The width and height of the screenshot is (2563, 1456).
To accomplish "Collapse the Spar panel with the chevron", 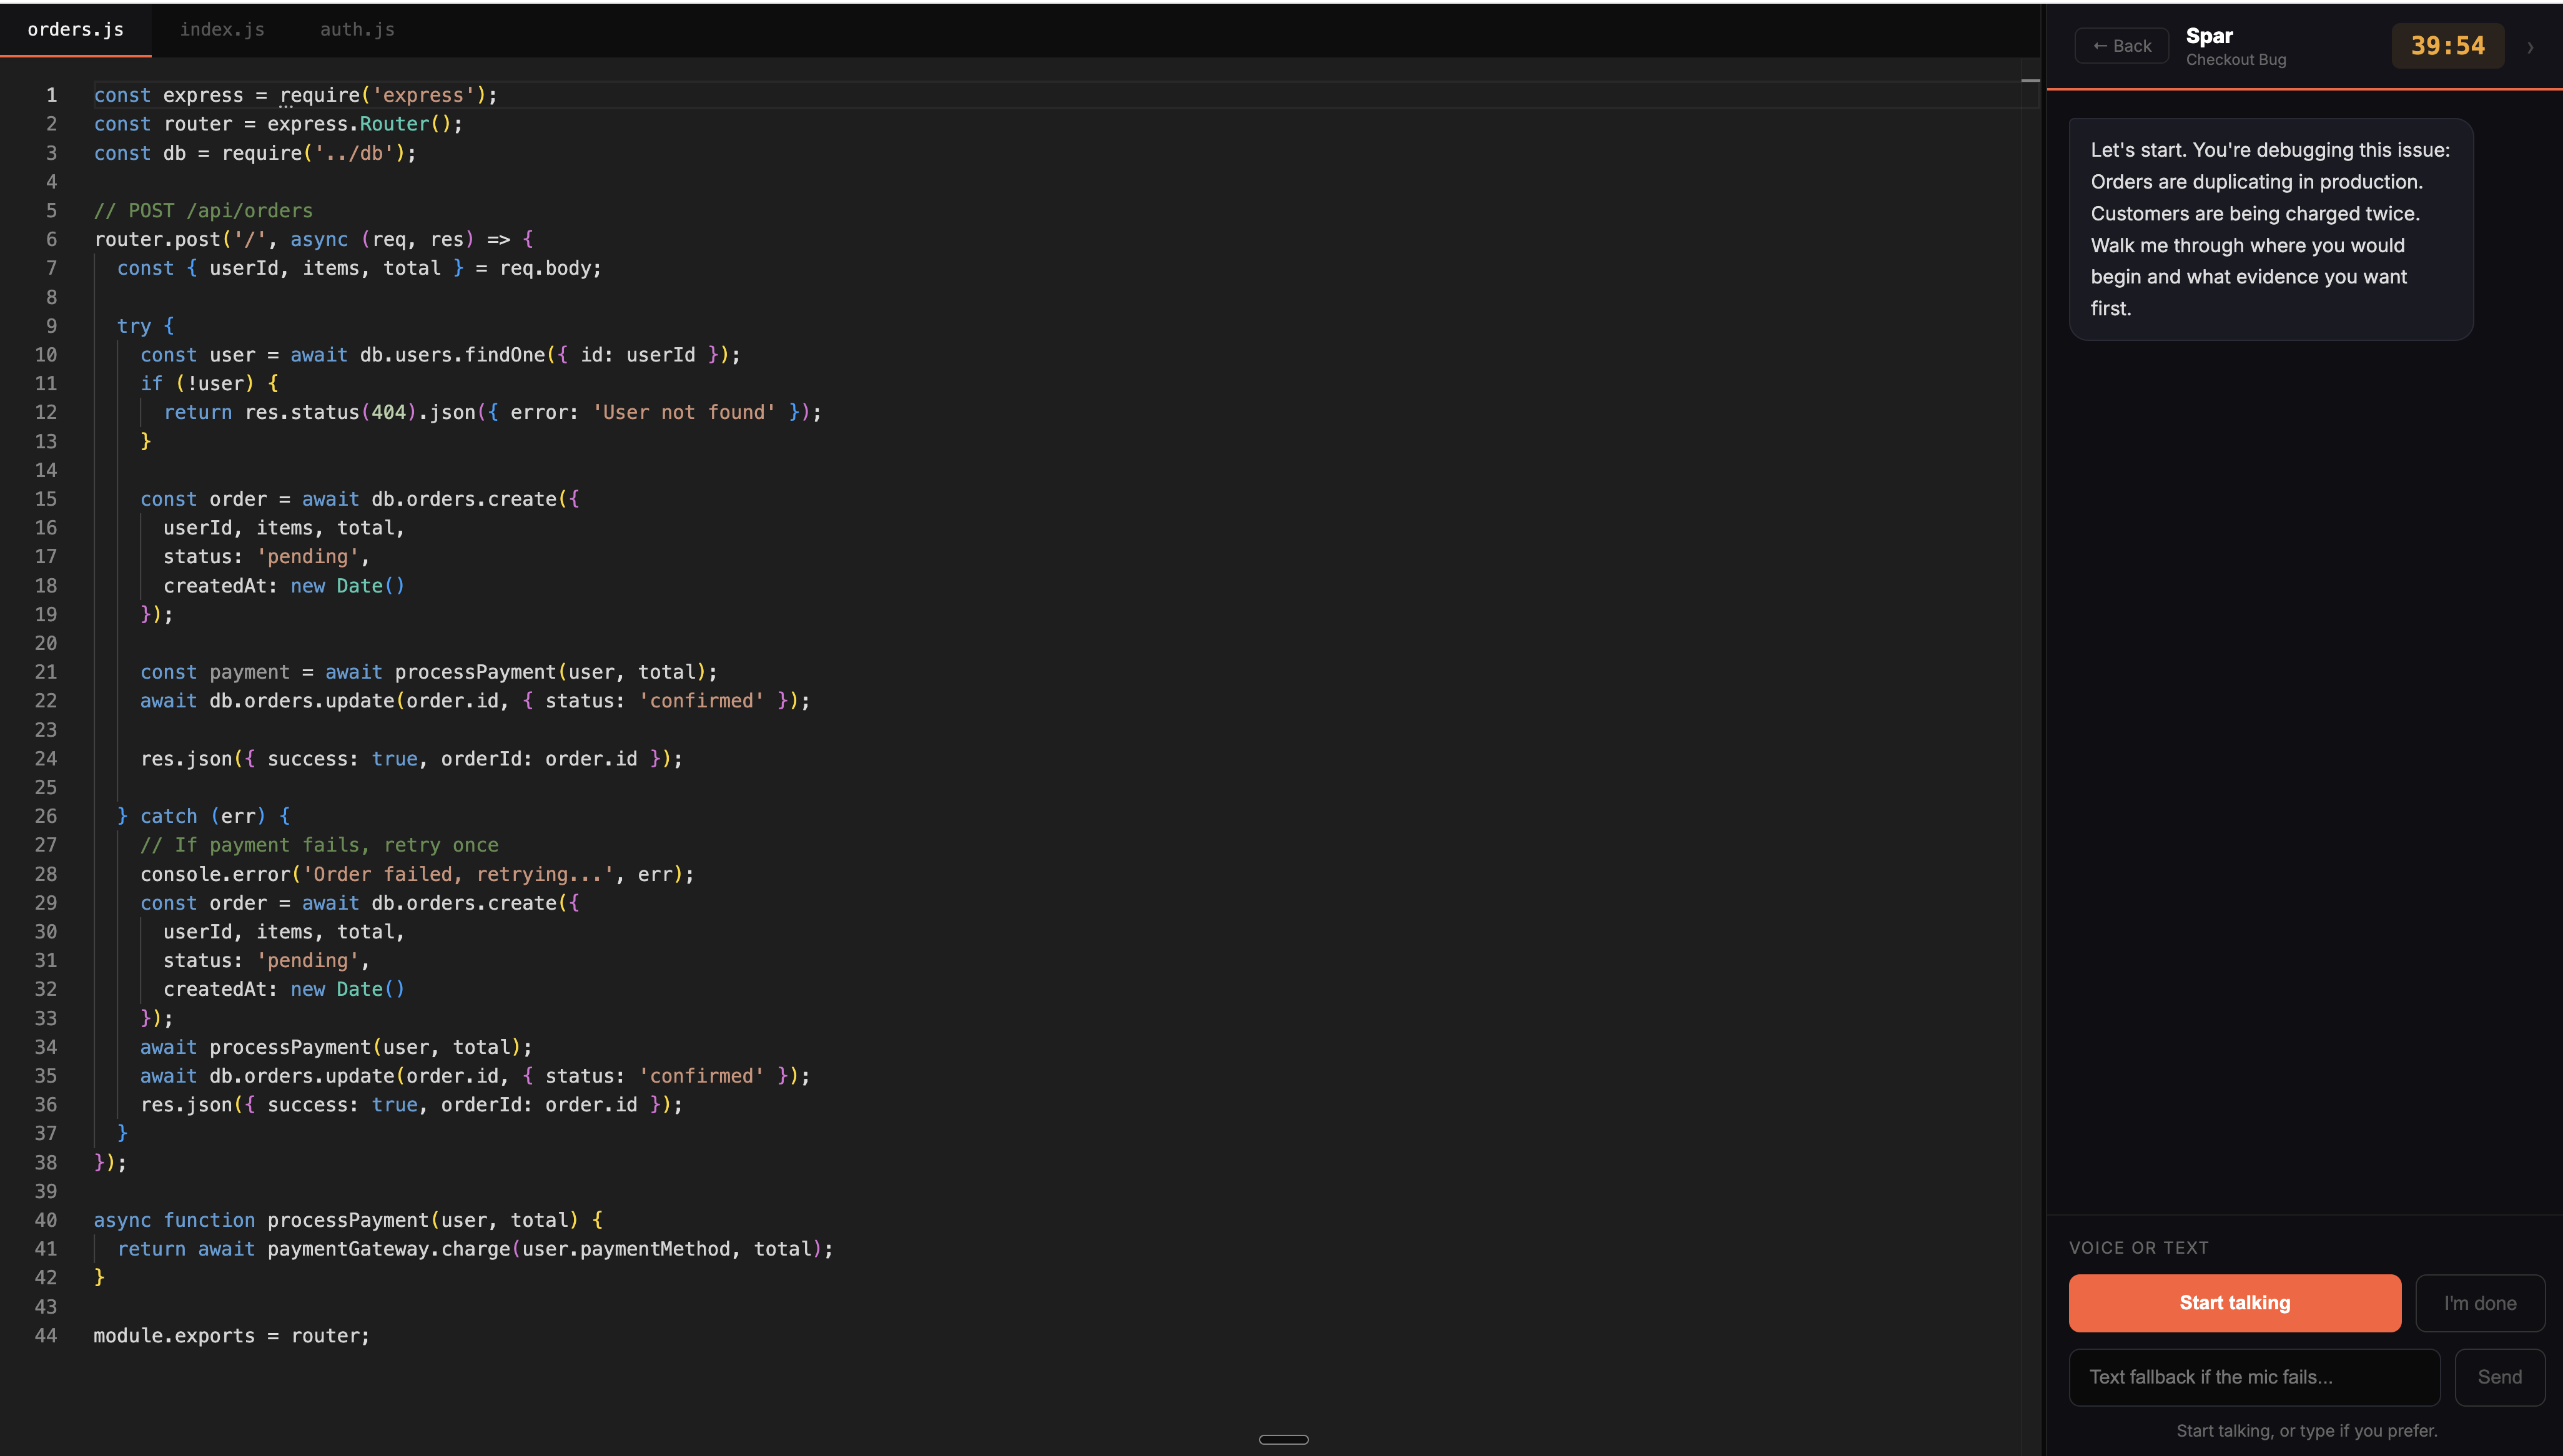I will pos(2530,47).
